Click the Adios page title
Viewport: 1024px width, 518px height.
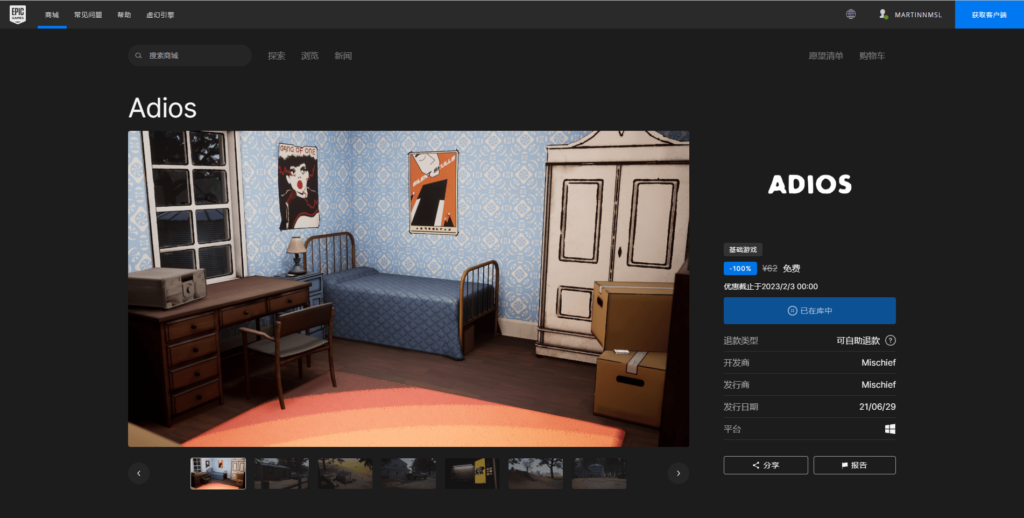click(x=163, y=108)
